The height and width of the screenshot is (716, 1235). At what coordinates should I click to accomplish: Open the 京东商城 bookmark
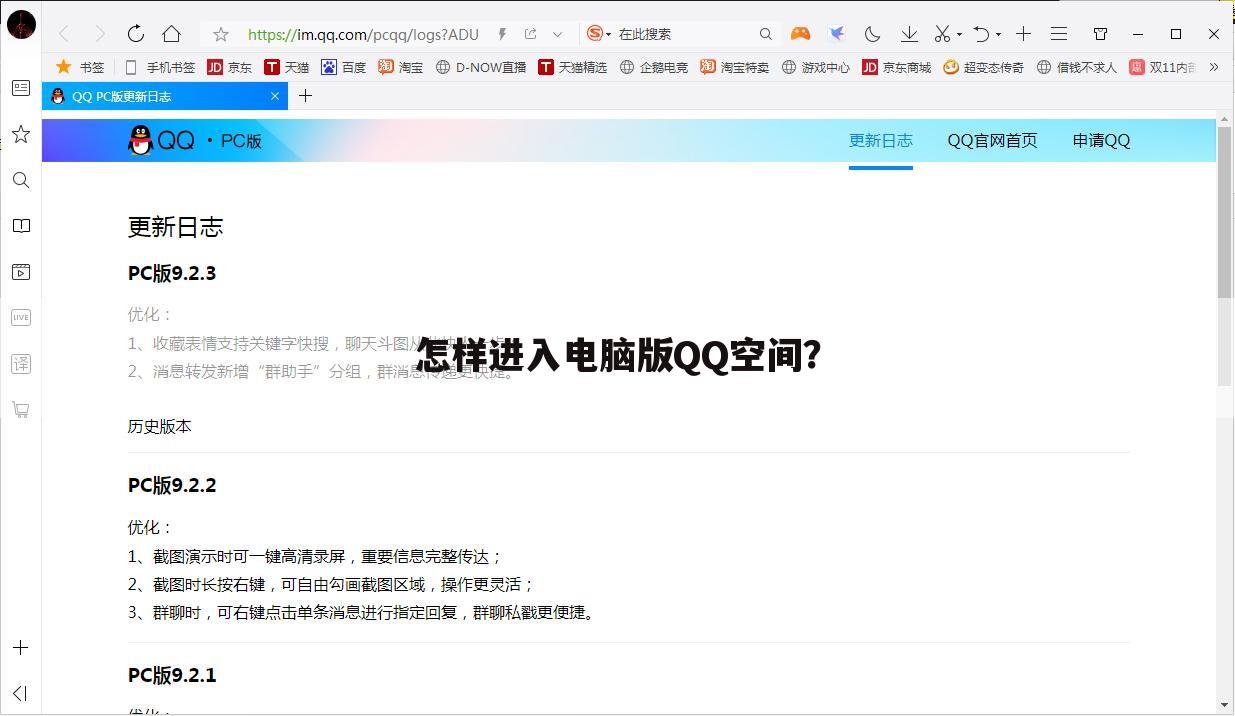896,67
